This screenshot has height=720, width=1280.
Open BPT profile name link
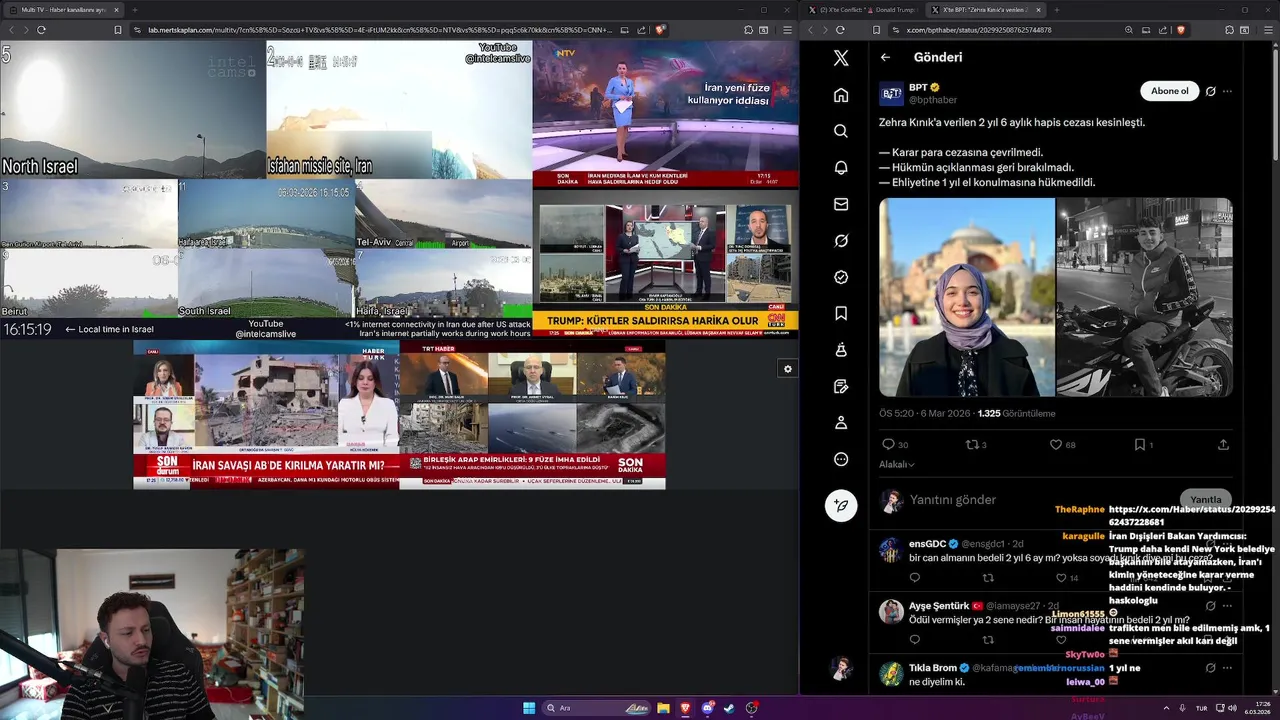pos(918,87)
